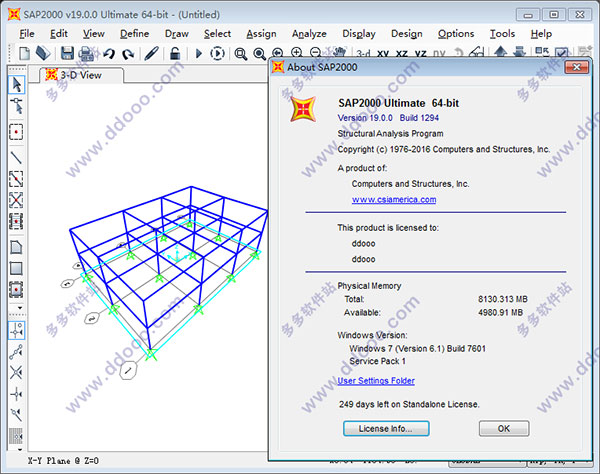Toggle snap to ends and midpoints
Viewport: 600px width, 474px height.
tap(16, 352)
